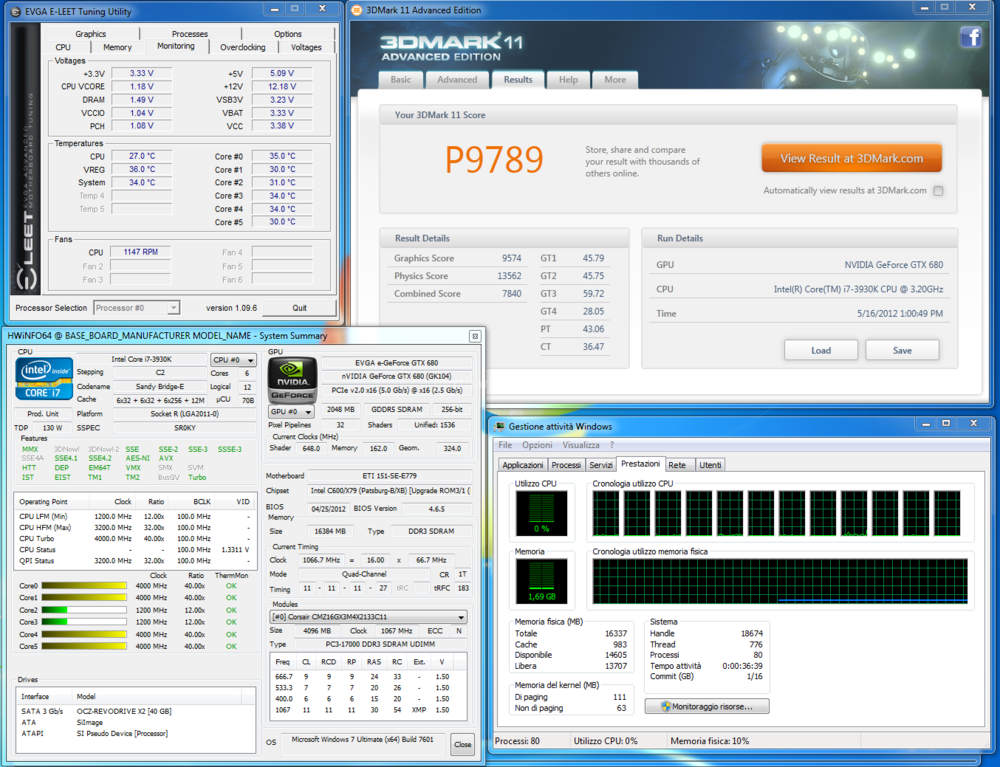This screenshot has width=1000, height=767.
Task: Select the Results tab in 3DMark
Action: (x=518, y=80)
